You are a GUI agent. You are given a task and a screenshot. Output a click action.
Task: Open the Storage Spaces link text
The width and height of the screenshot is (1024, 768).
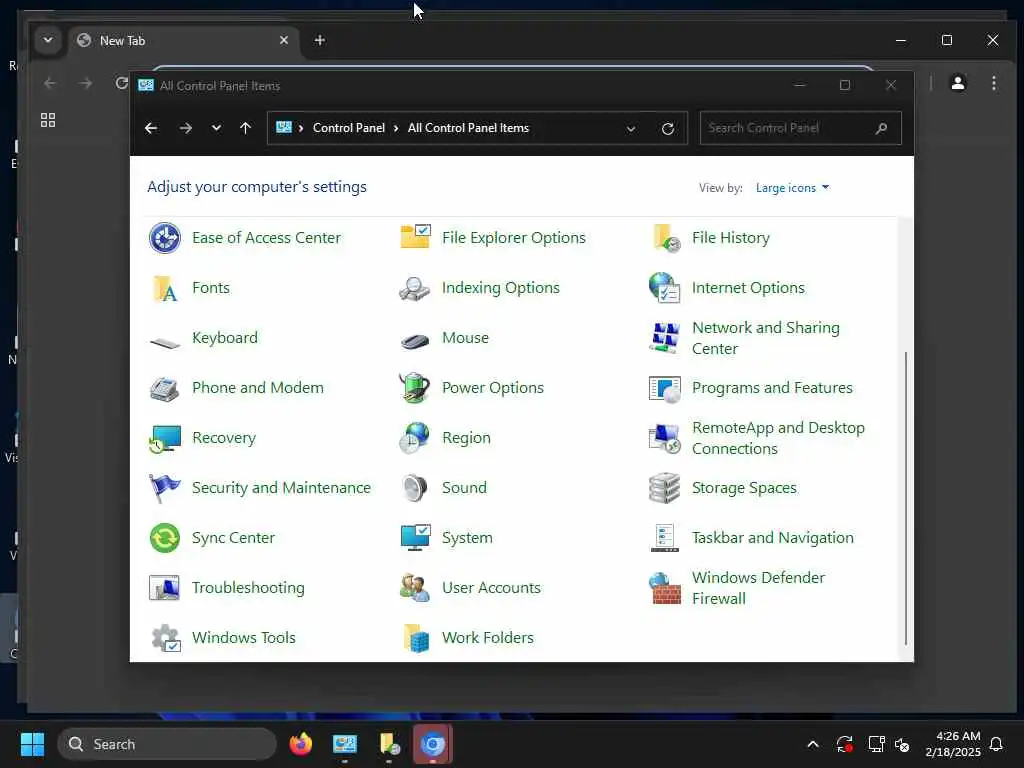(744, 488)
